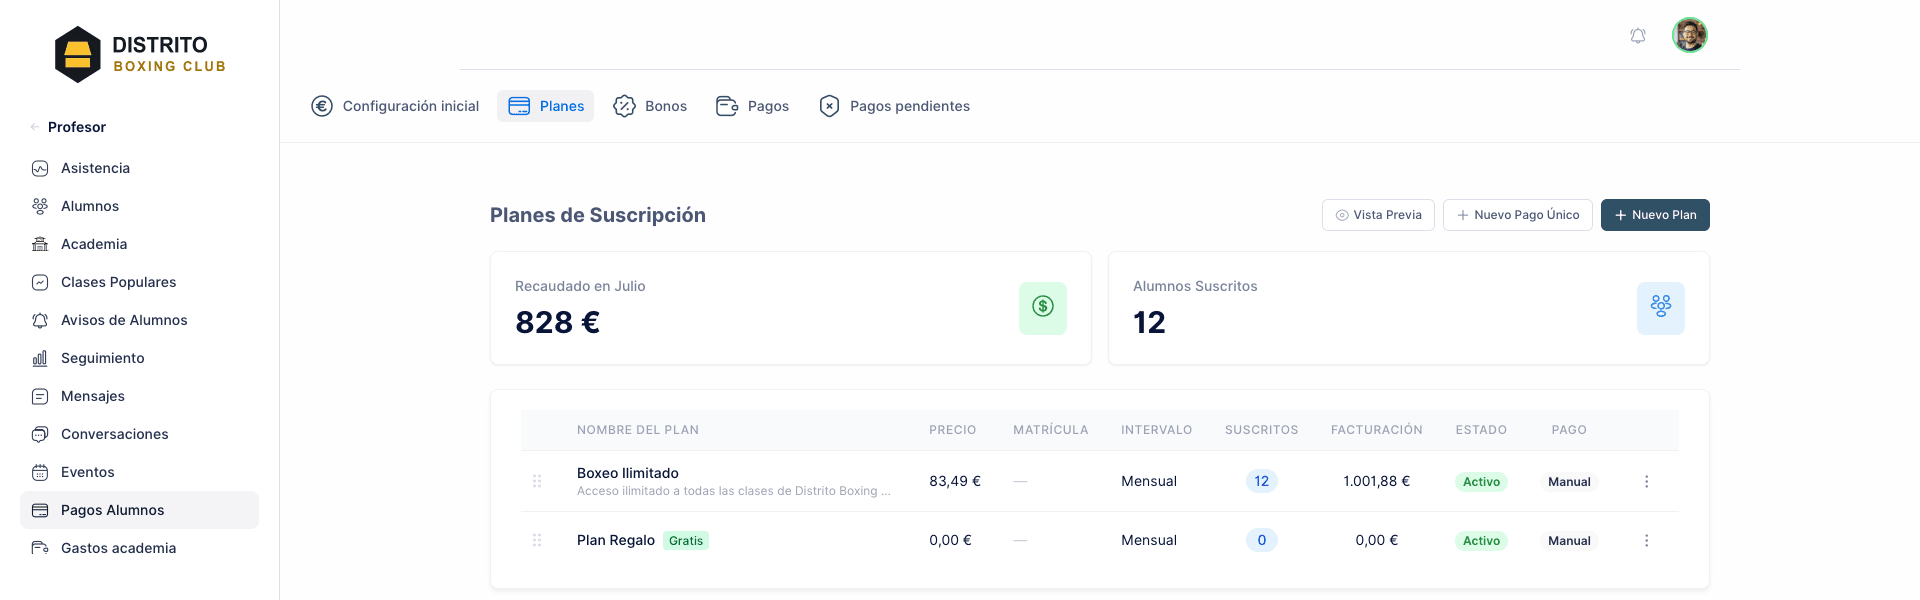Click the 1.001,88 € facturación value
The height and width of the screenshot is (600, 1920).
(x=1377, y=481)
